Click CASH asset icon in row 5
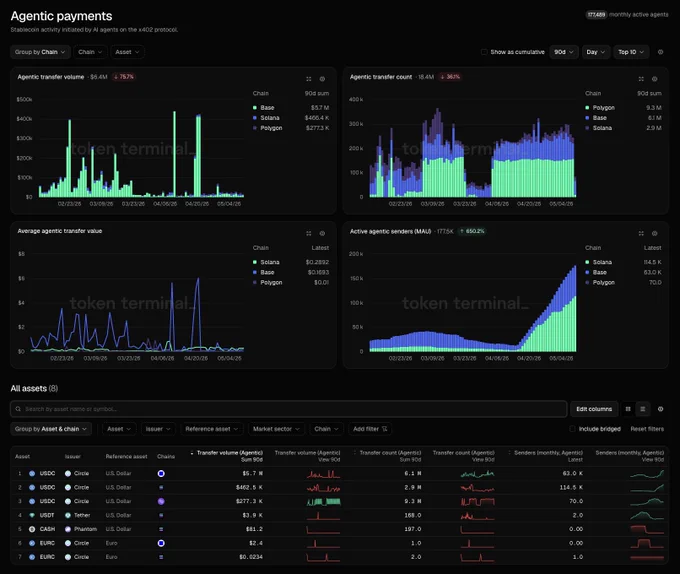Screen dimensions: 680x574 32,529
